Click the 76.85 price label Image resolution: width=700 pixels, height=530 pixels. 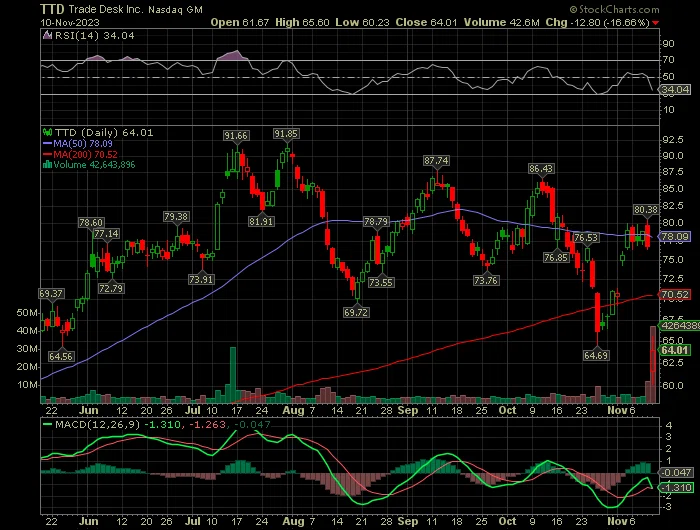(556, 257)
